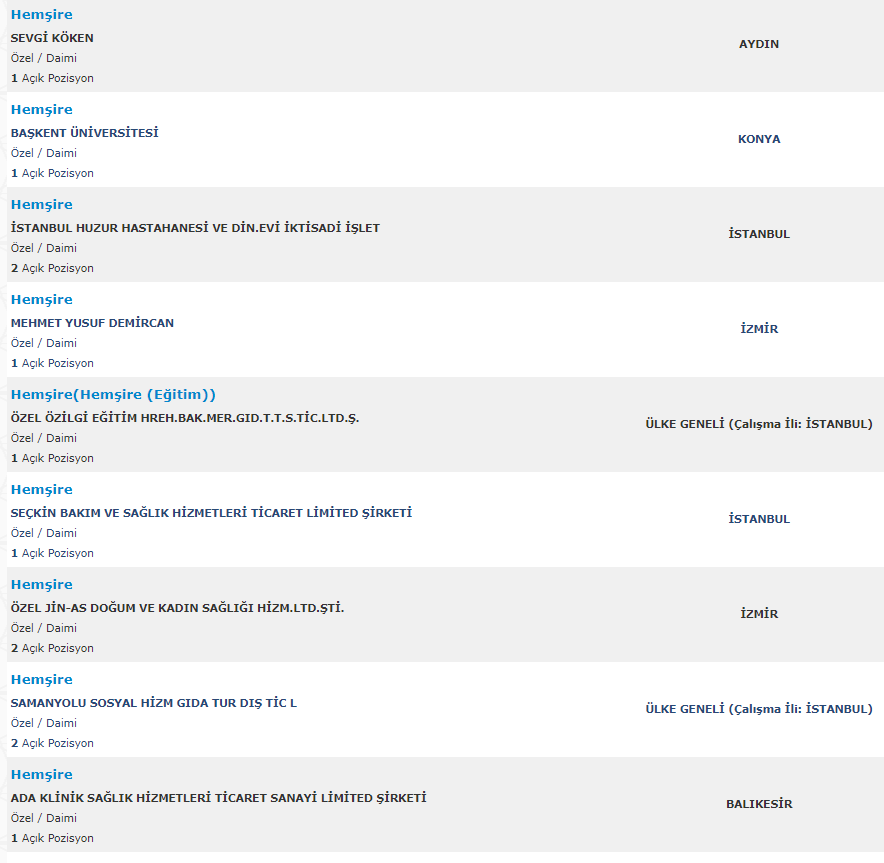Select the ADA KLİNİK SAĞLIK HİZMETLERİ employer name

click(218, 798)
